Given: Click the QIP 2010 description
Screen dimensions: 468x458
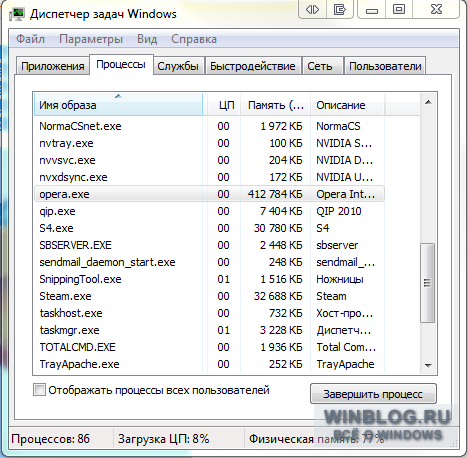Looking at the screenshot, I should tap(339, 211).
